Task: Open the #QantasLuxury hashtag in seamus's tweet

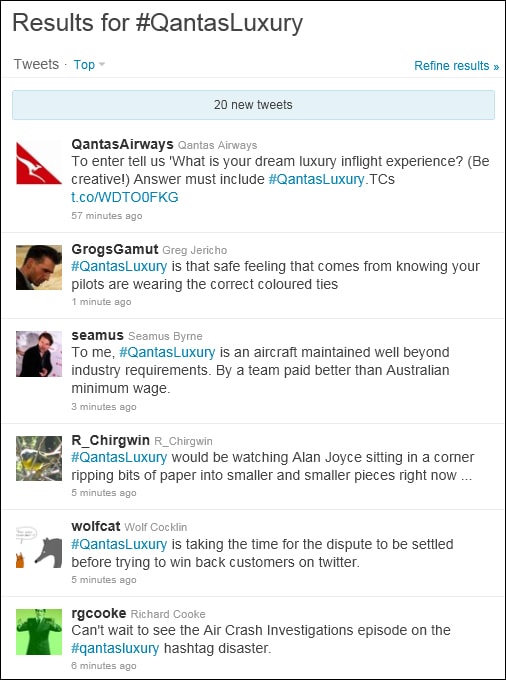Action: point(167,352)
